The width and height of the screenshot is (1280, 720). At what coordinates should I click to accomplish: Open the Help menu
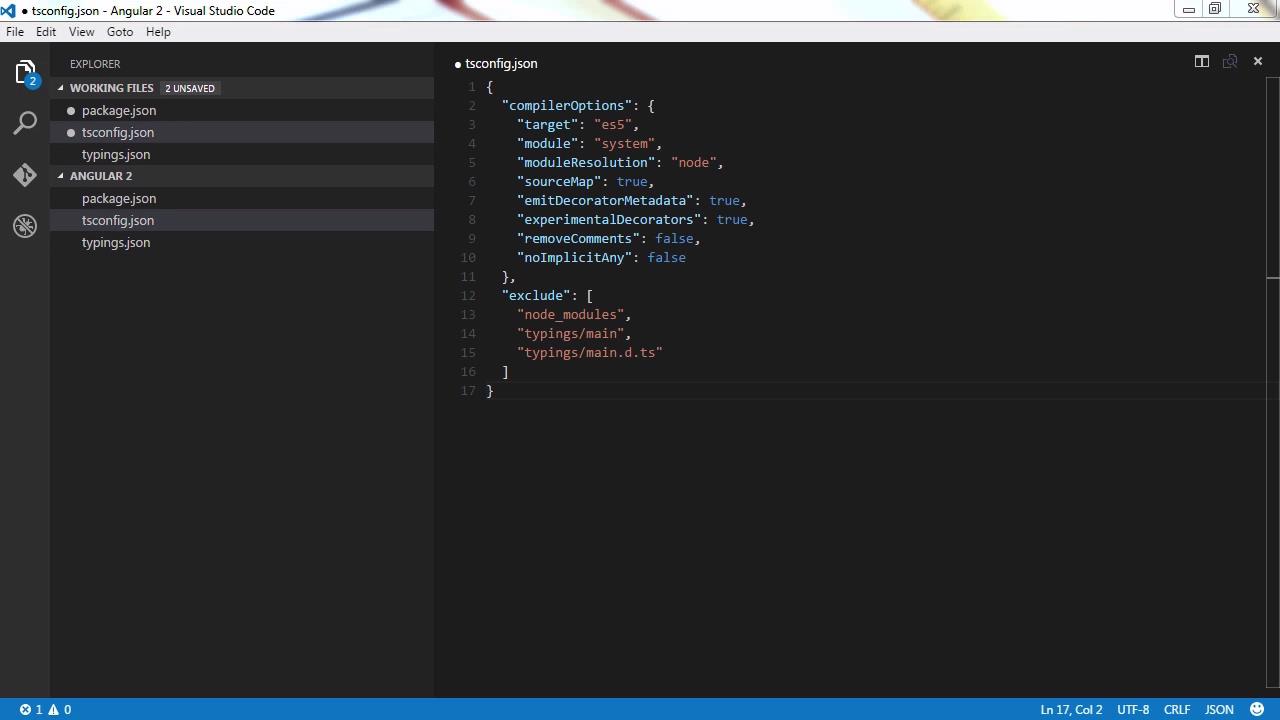pyautogui.click(x=158, y=32)
